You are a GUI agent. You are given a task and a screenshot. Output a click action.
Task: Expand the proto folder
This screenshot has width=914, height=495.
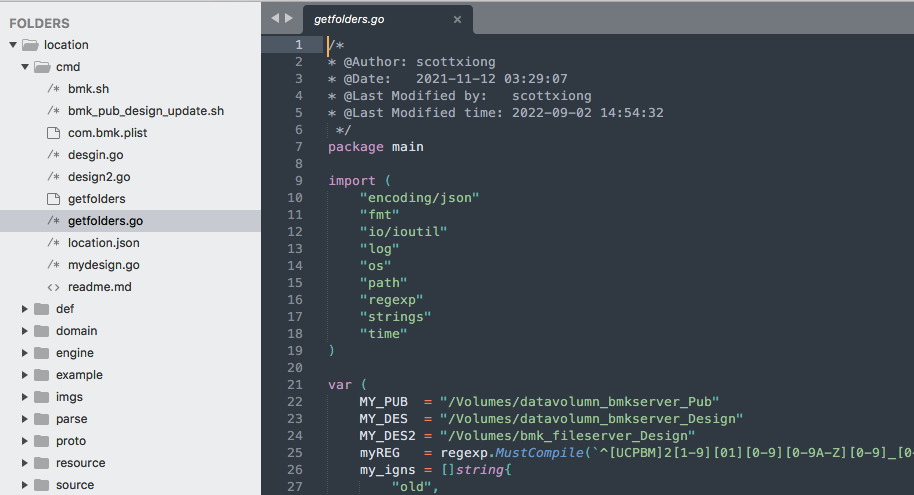pos(24,441)
